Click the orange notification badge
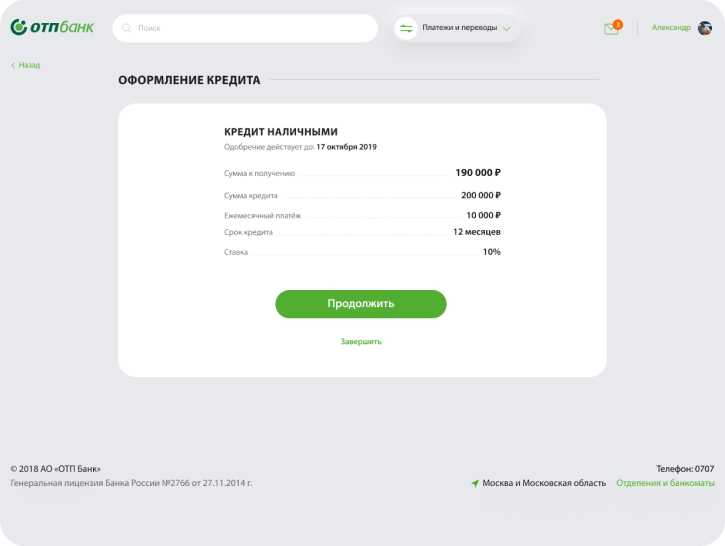 point(618,23)
